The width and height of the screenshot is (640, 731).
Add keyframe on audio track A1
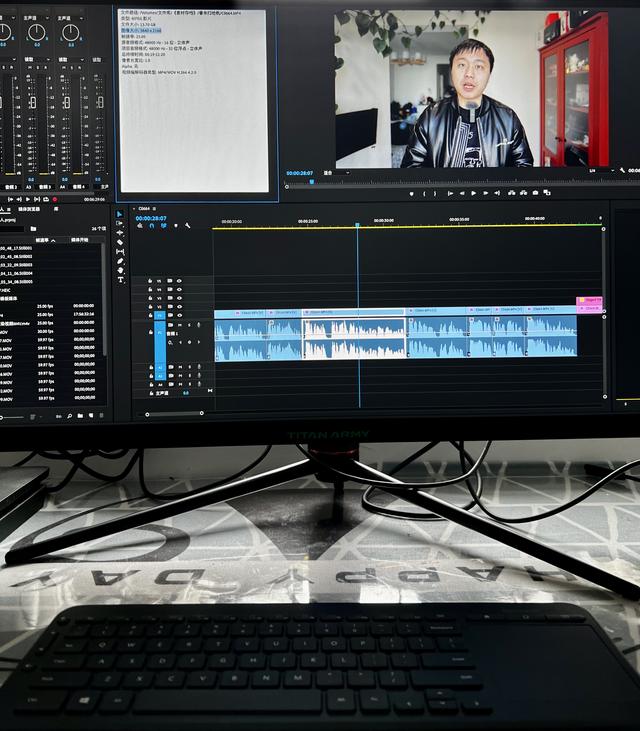pyautogui.click(x=189, y=342)
